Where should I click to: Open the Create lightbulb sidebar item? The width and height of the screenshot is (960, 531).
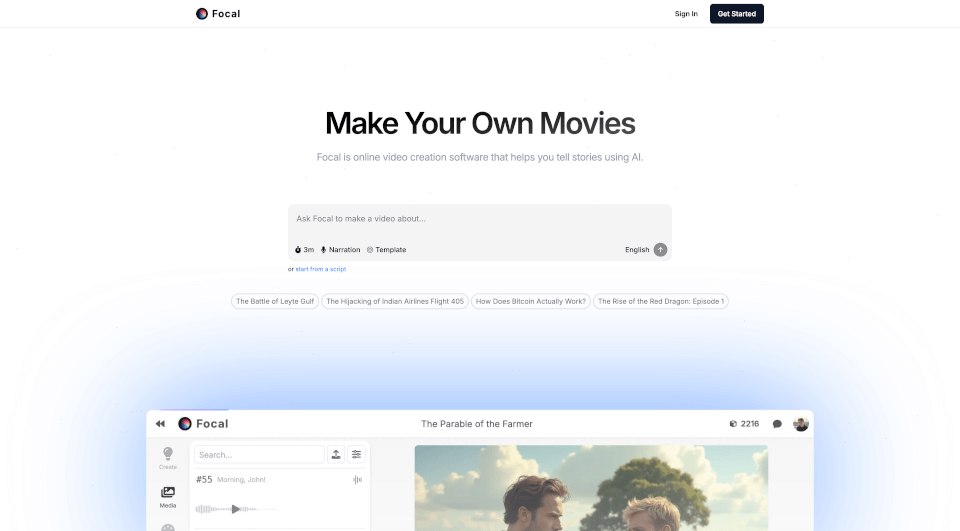coord(168,457)
